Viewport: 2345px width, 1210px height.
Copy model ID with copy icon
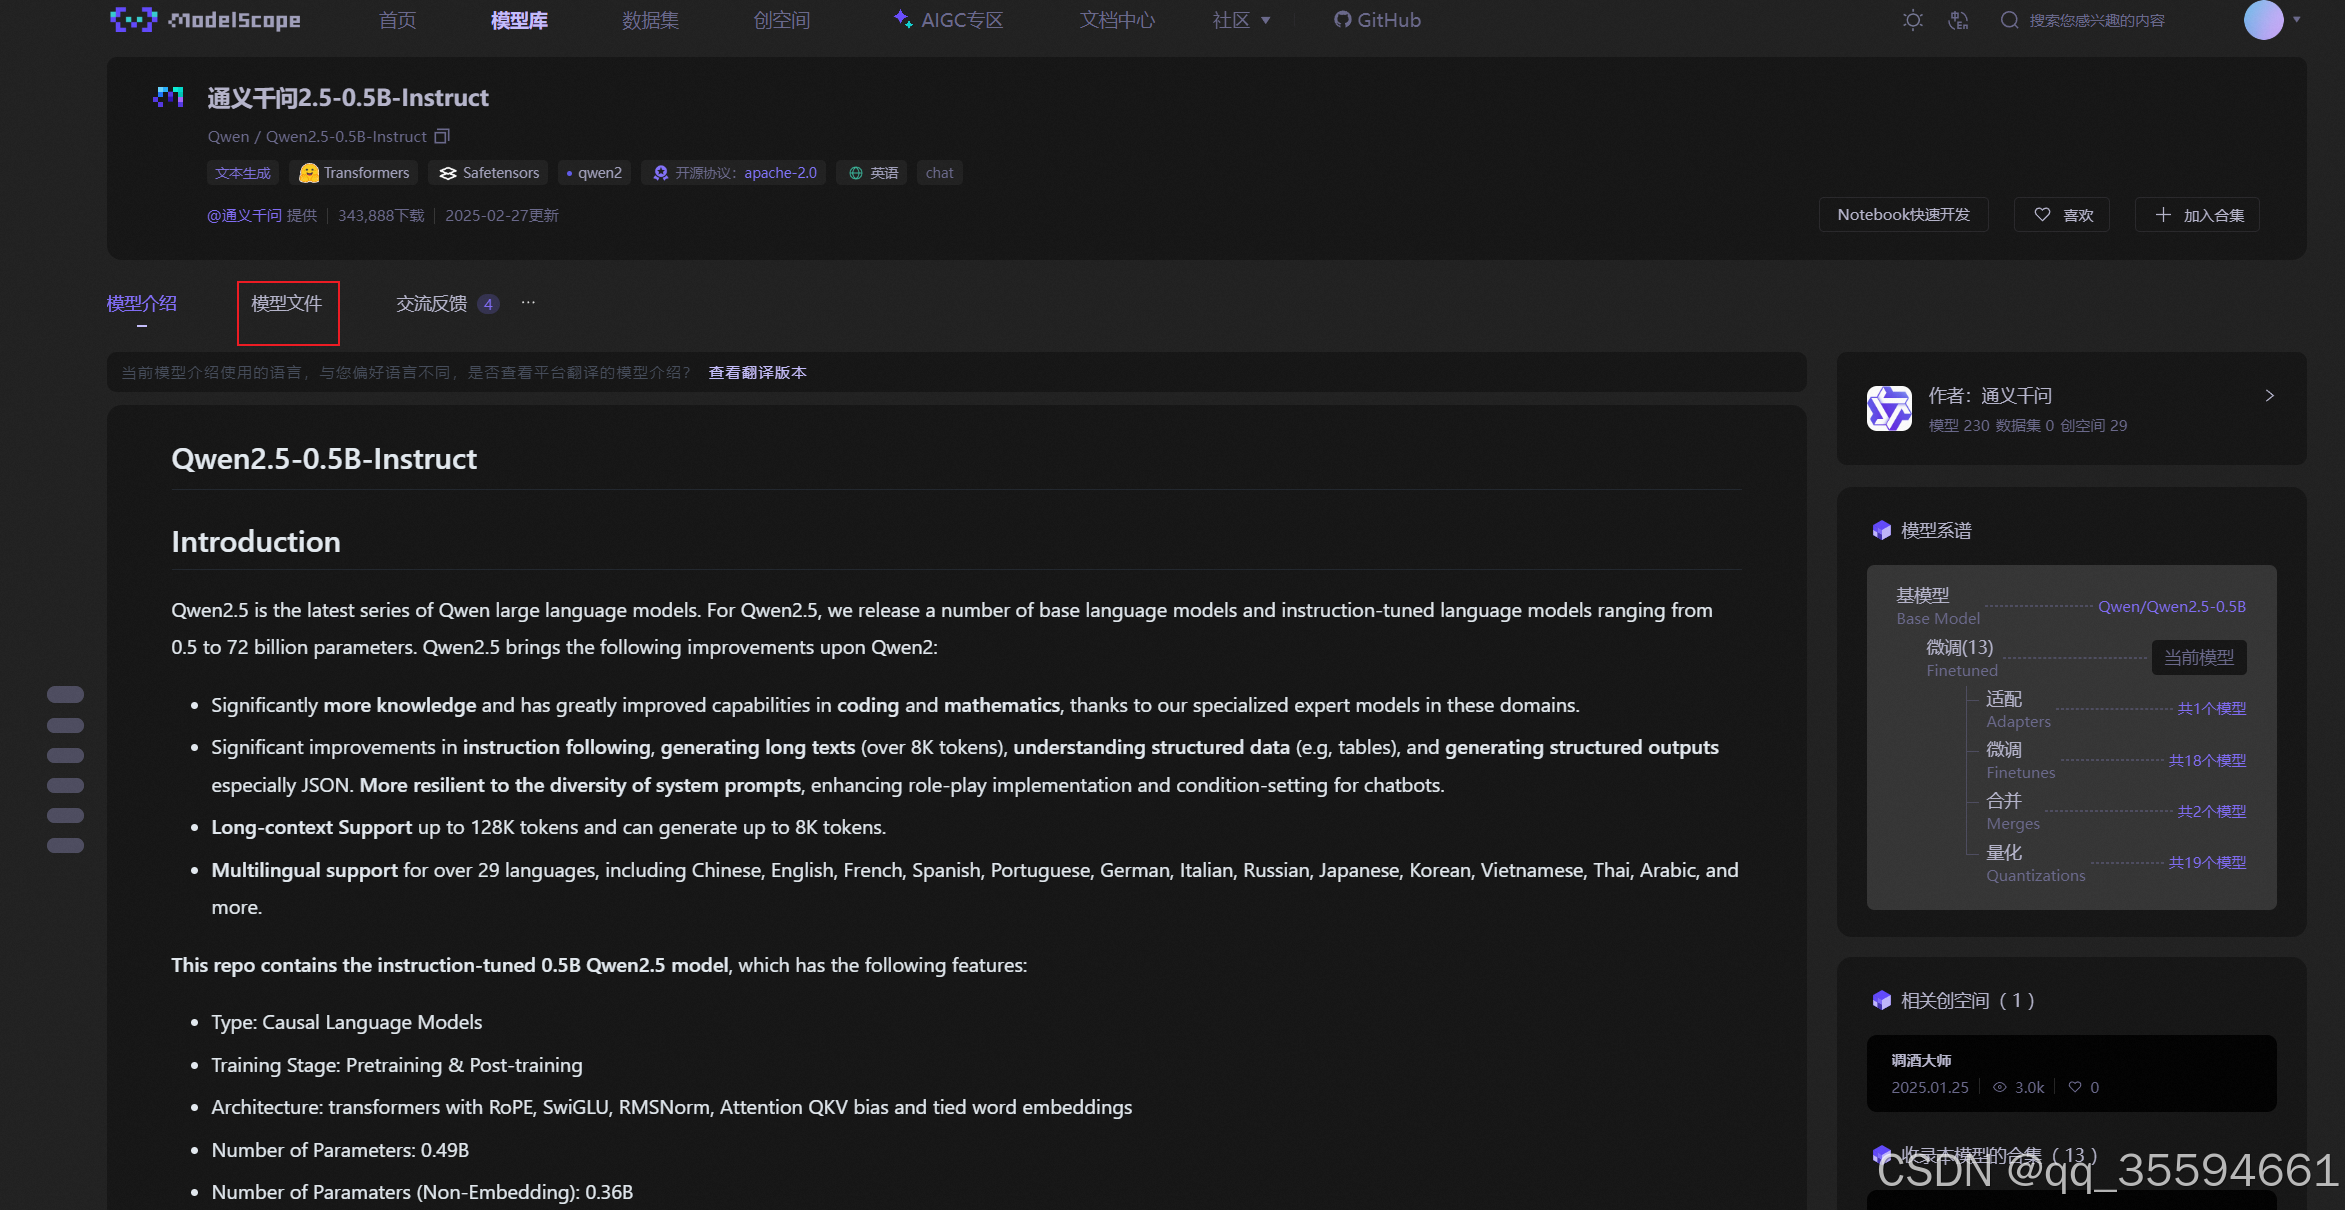click(442, 136)
